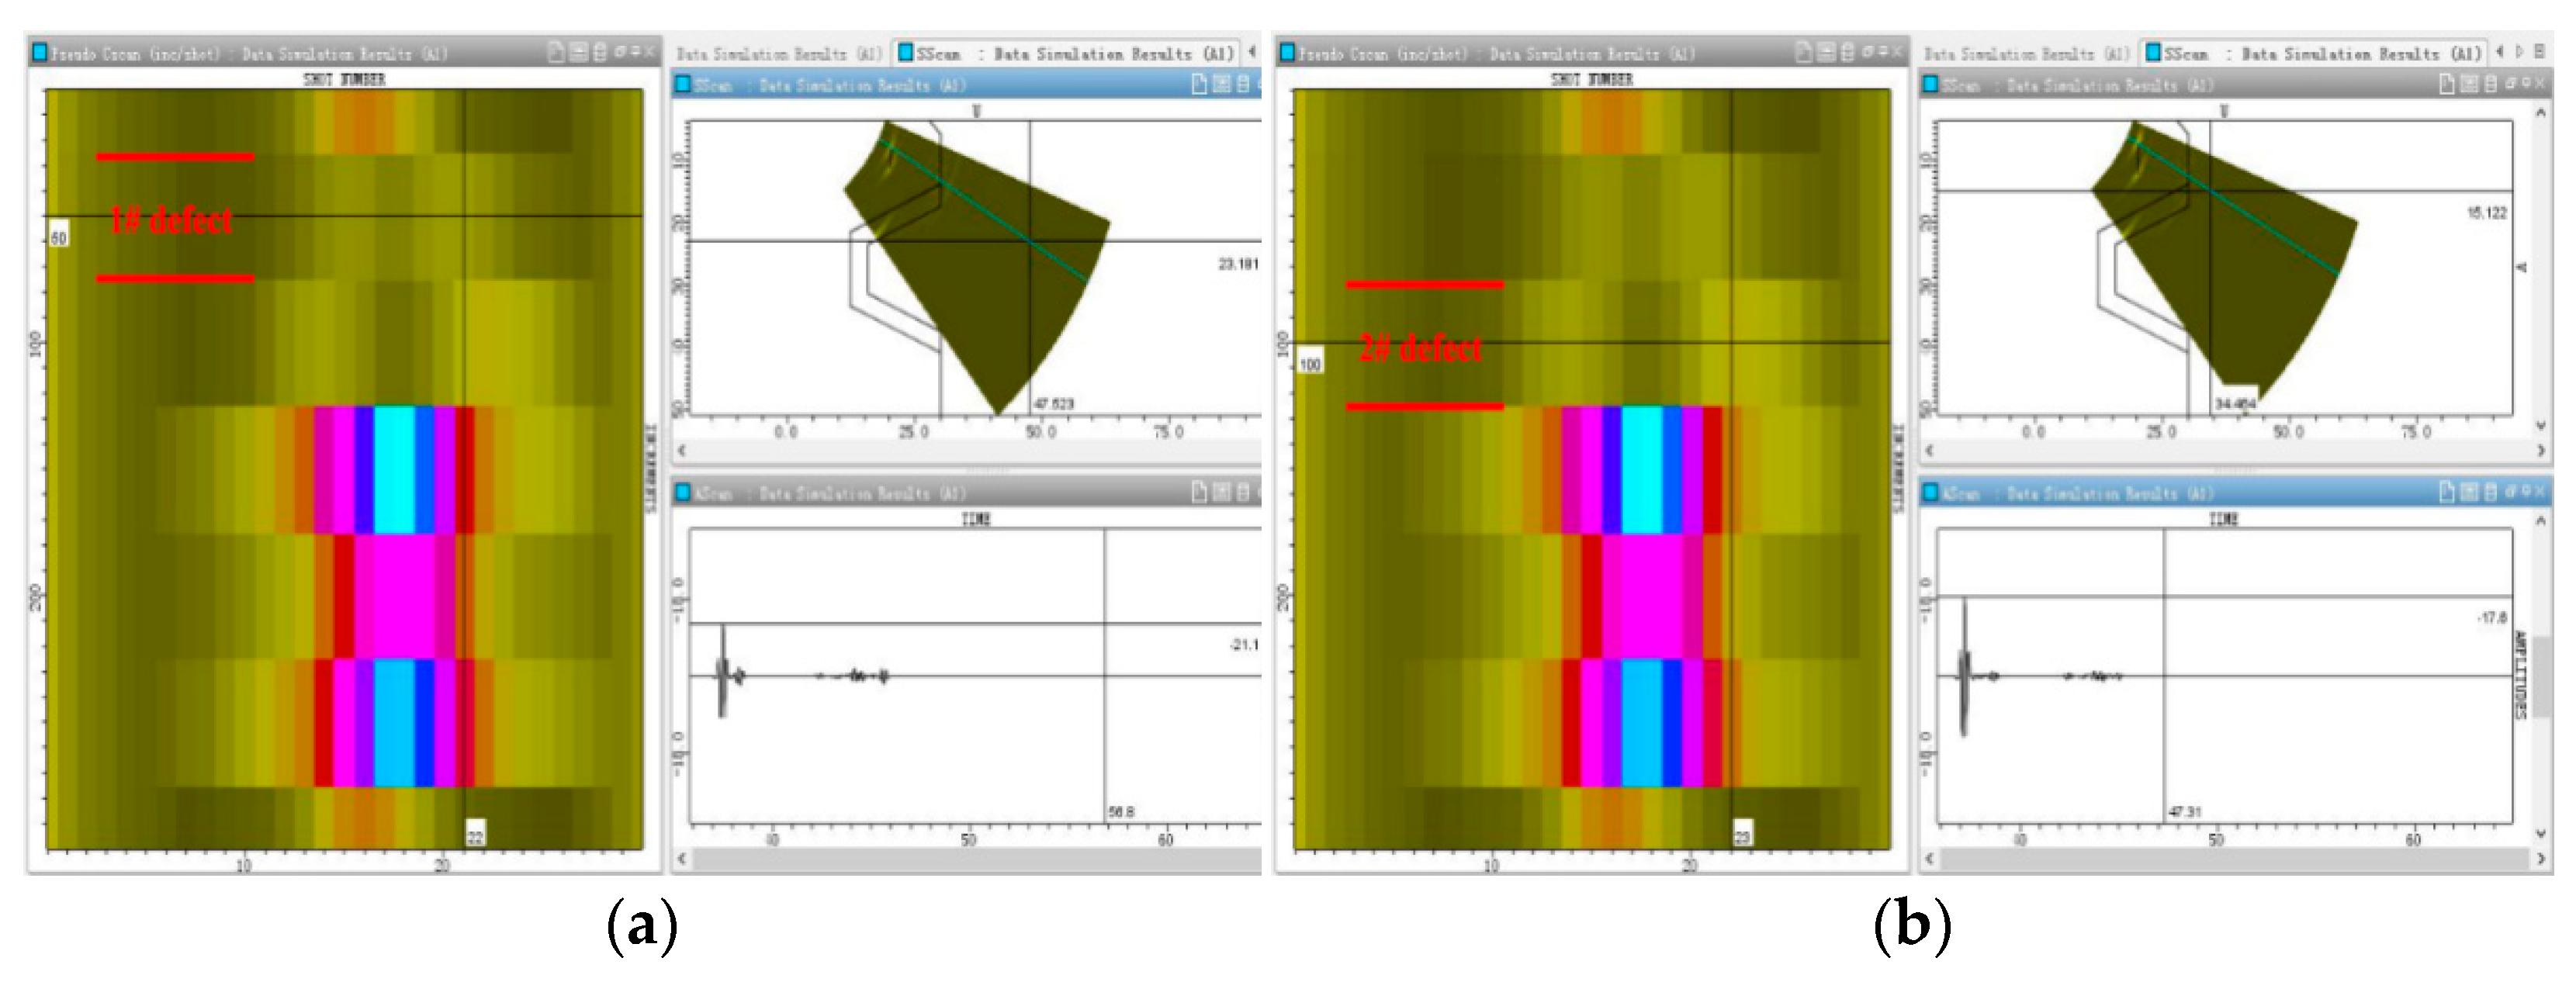The width and height of the screenshot is (2576, 982).
Task: Click the cyan center band in the left Cscan
Action: click(x=394, y=470)
